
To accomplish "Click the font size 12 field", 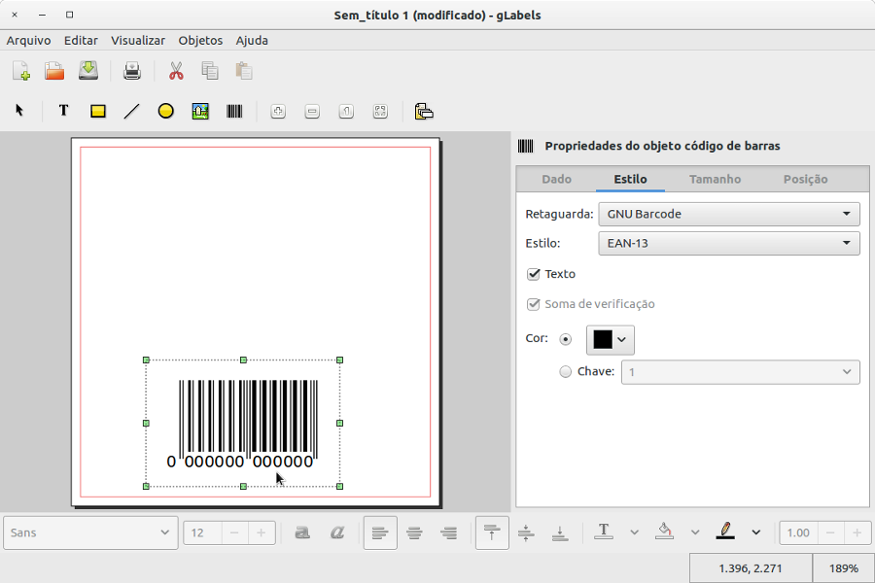I will [x=203, y=533].
